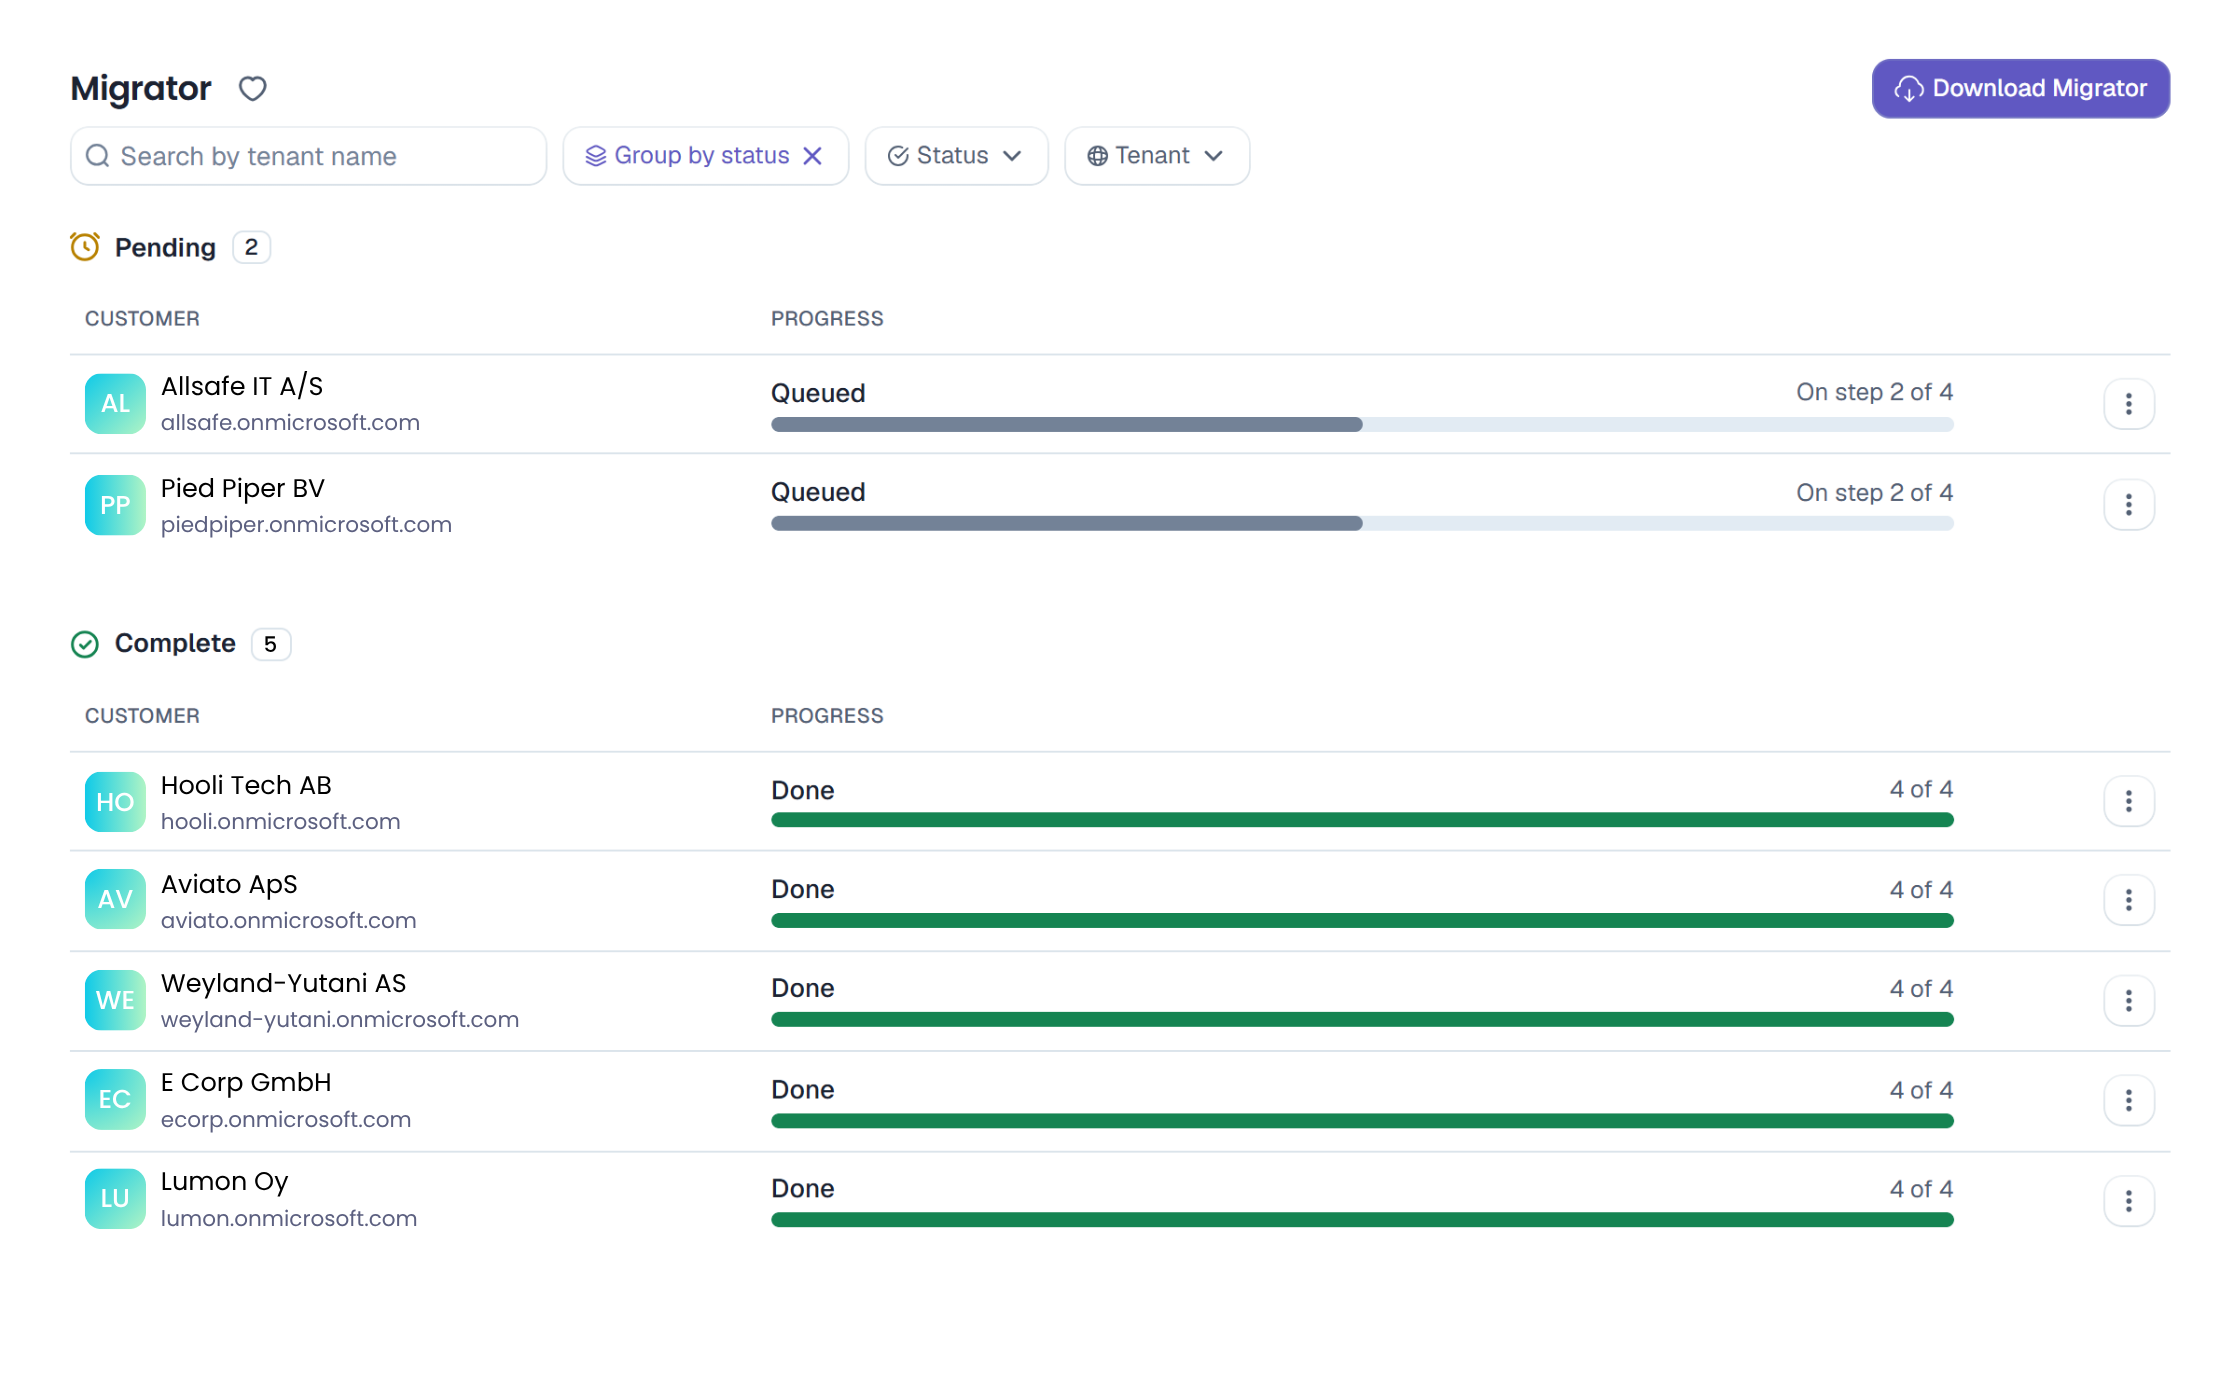
Task: Click the Complete count badge 5
Action: click(x=270, y=644)
